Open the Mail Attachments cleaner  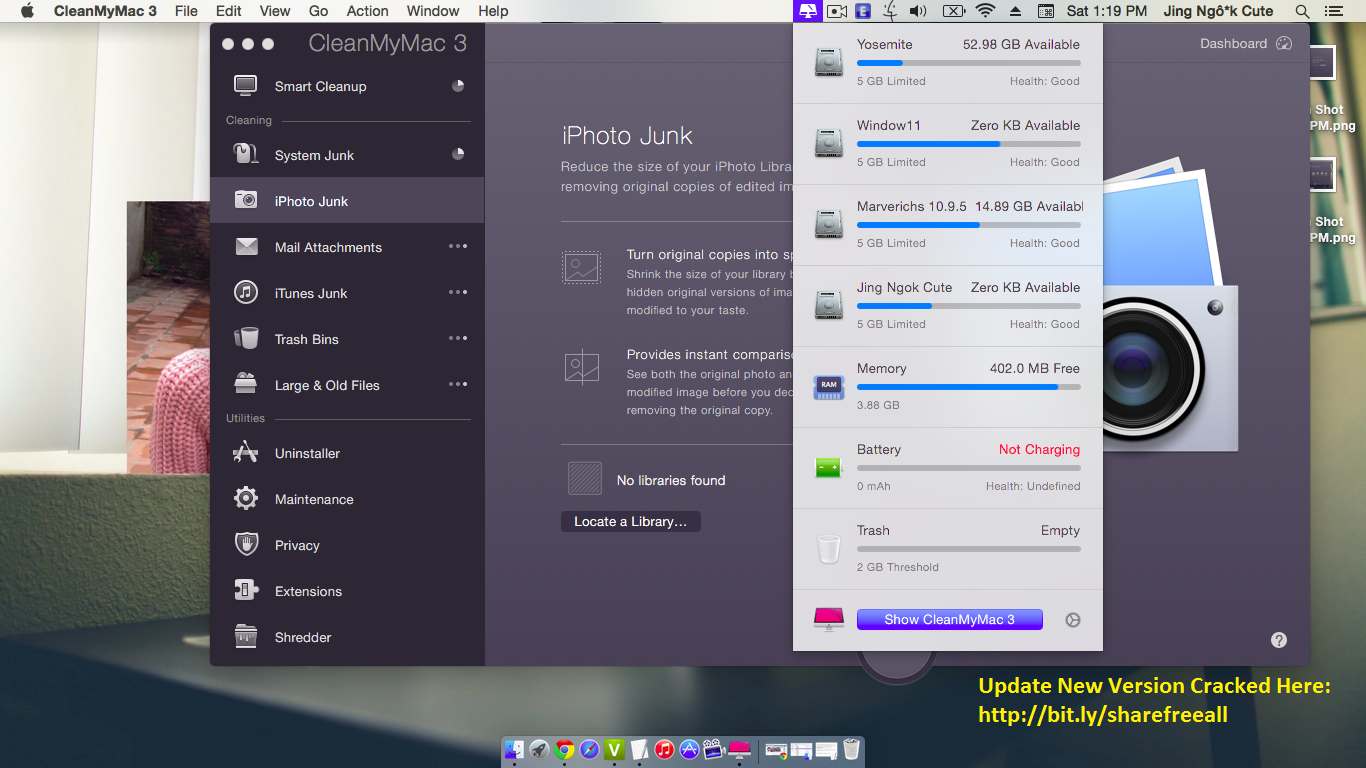tap(328, 247)
